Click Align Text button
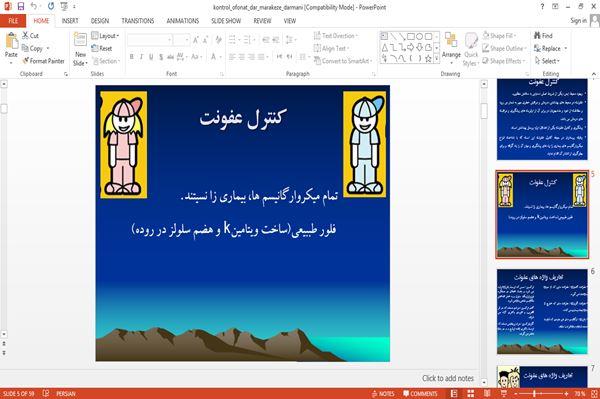 (x=331, y=48)
